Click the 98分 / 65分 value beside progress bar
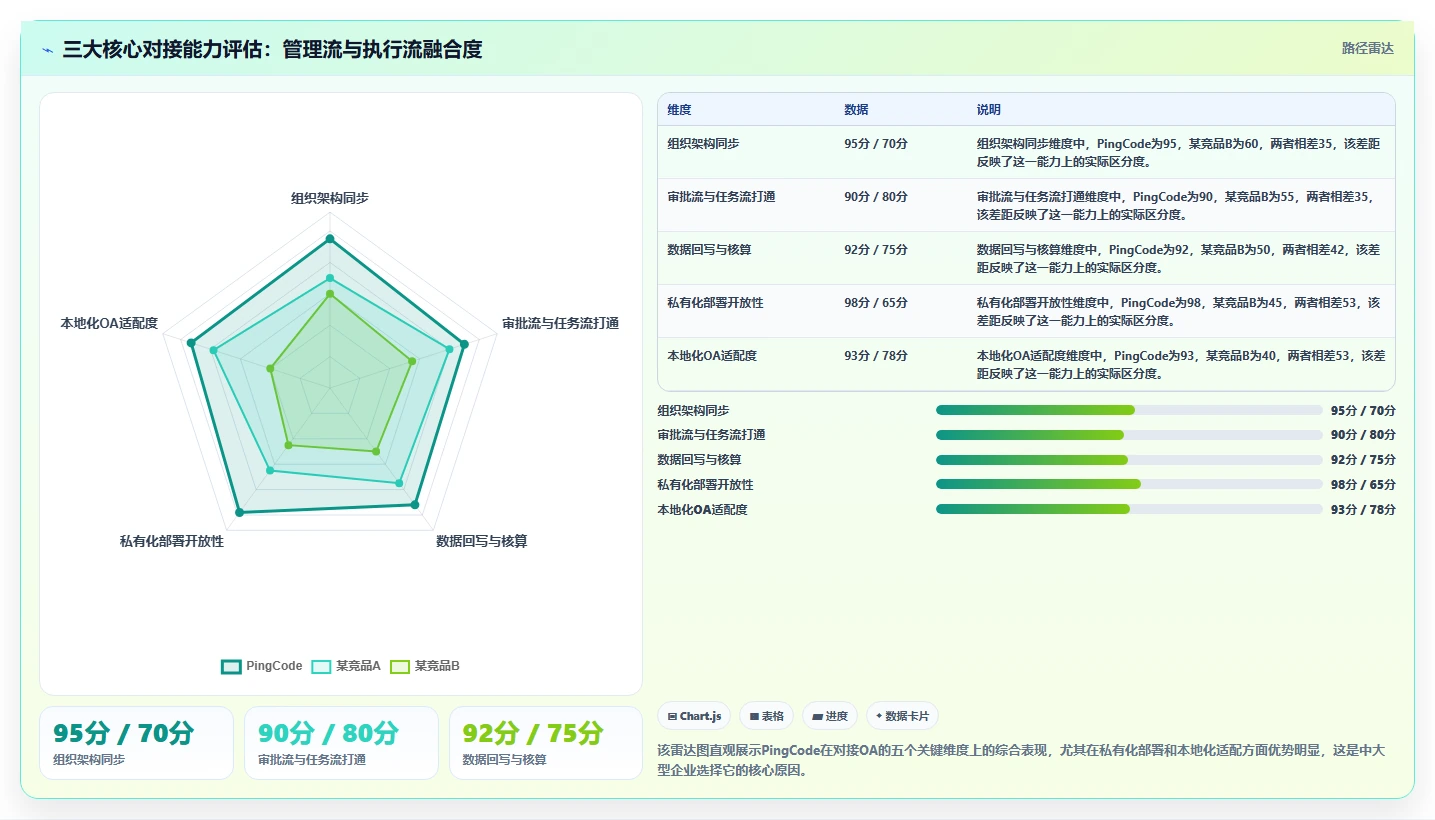 pyautogui.click(x=1363, y=484)
